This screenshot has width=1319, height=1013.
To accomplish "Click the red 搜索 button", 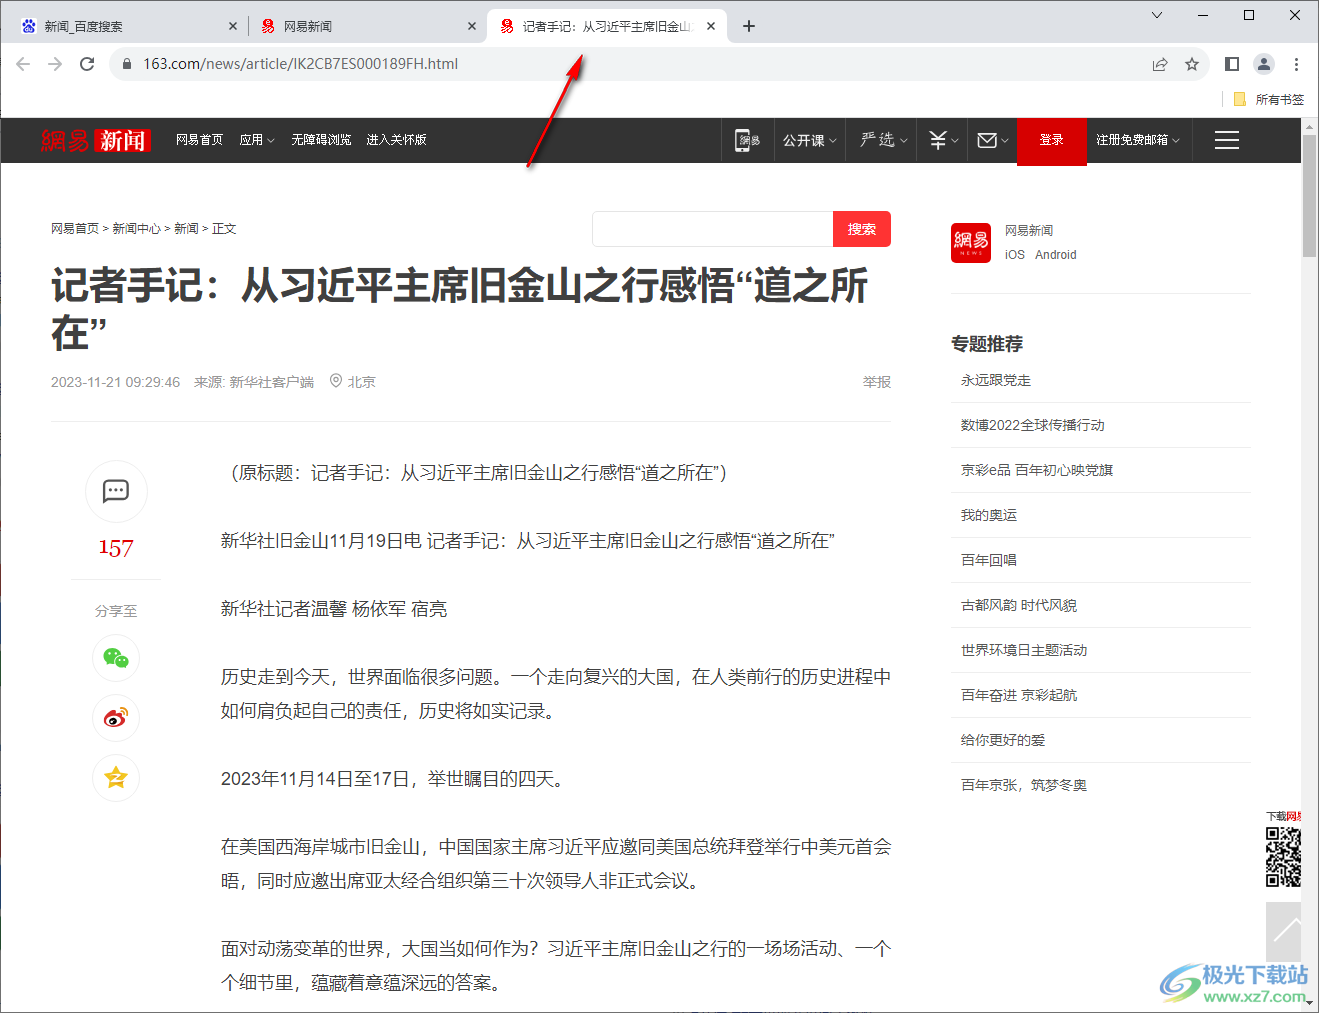I will pyautogui.click(x=862, y=229).
